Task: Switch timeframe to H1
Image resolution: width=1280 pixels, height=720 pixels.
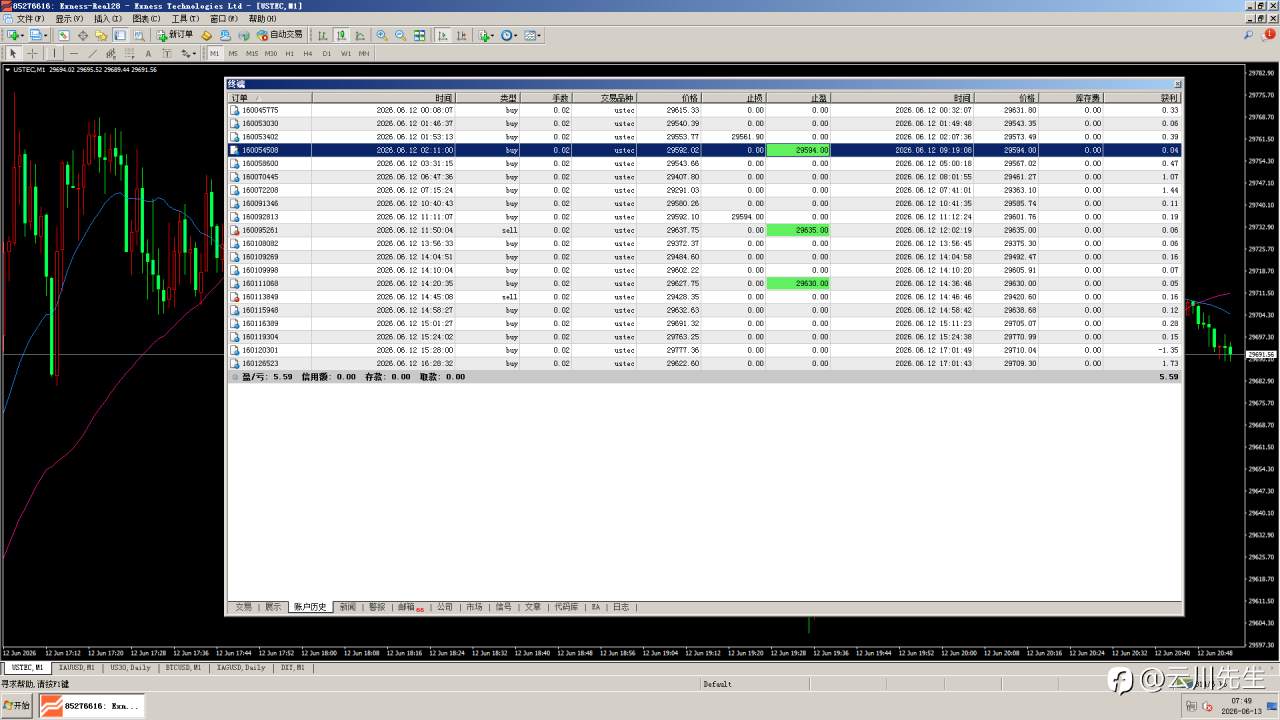Action: click(x=289, y=53)
